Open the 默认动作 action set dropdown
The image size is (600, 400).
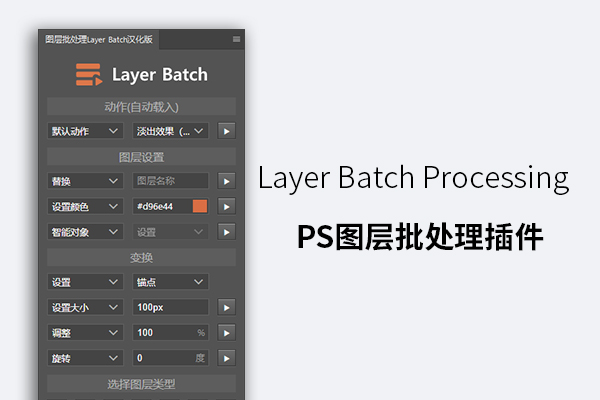point(85,131)
